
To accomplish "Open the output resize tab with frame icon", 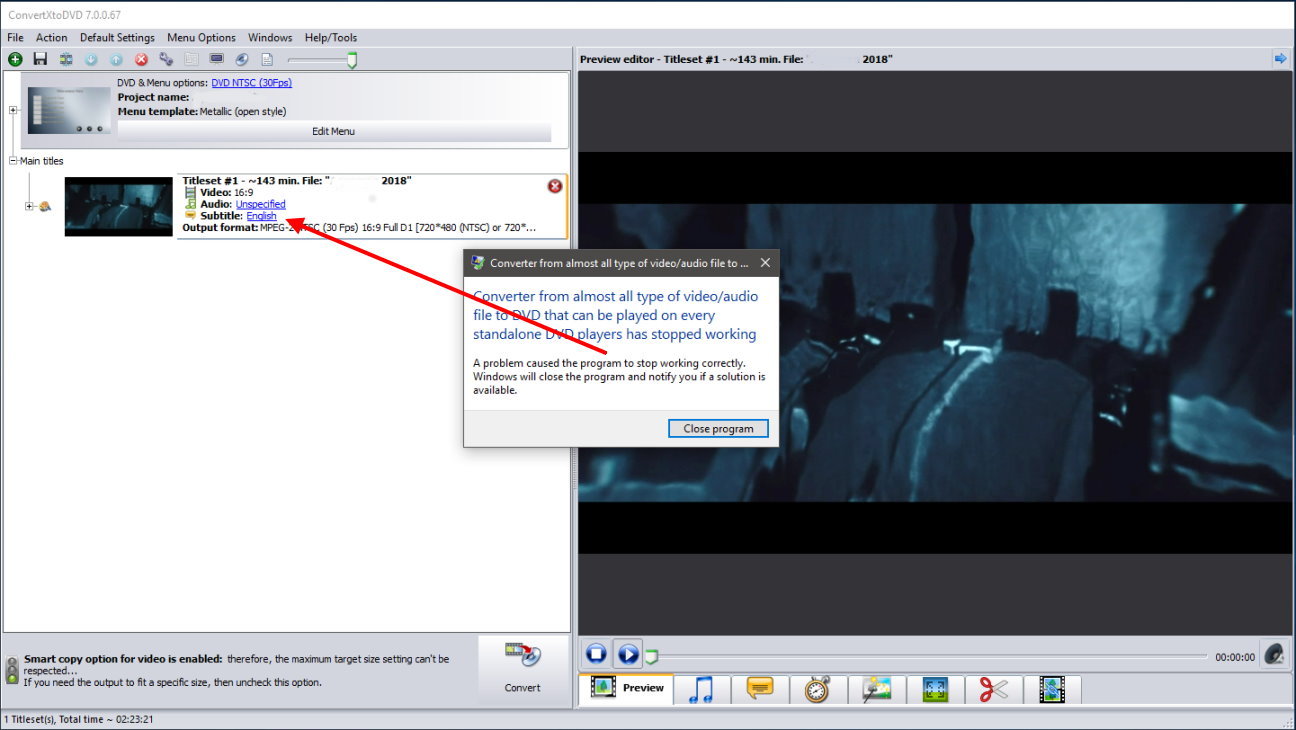I will pyautogui.click(x=935, y=689).
